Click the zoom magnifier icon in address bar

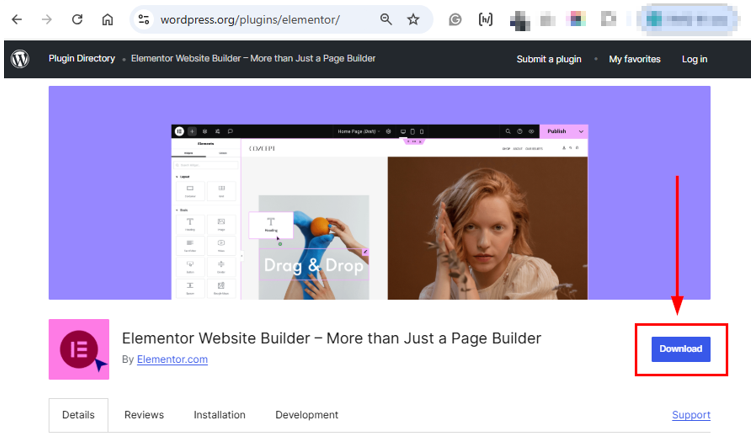(x=386, y=20)
